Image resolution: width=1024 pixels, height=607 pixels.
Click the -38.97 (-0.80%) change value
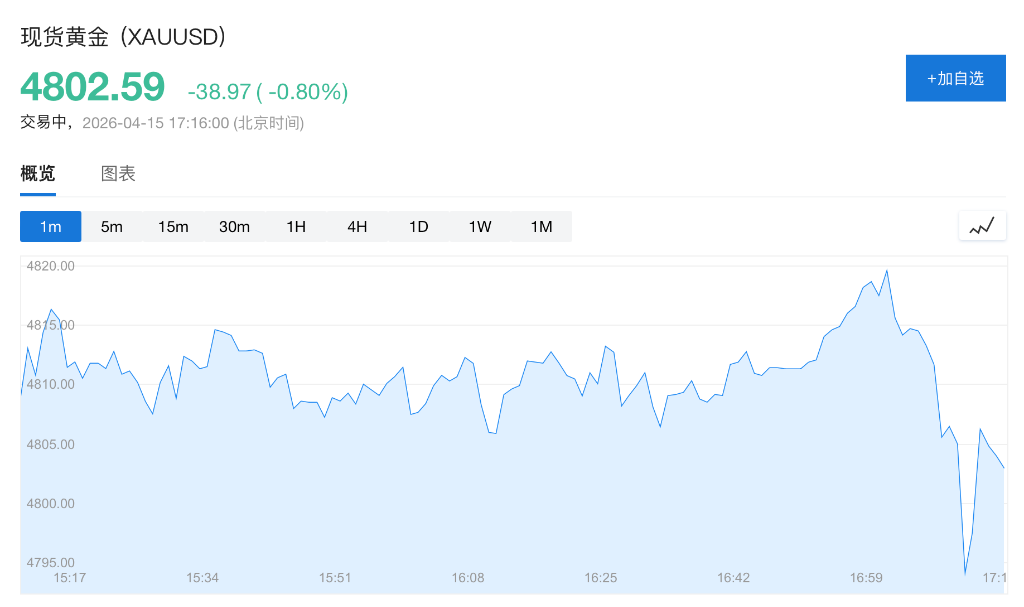point(267,92)
